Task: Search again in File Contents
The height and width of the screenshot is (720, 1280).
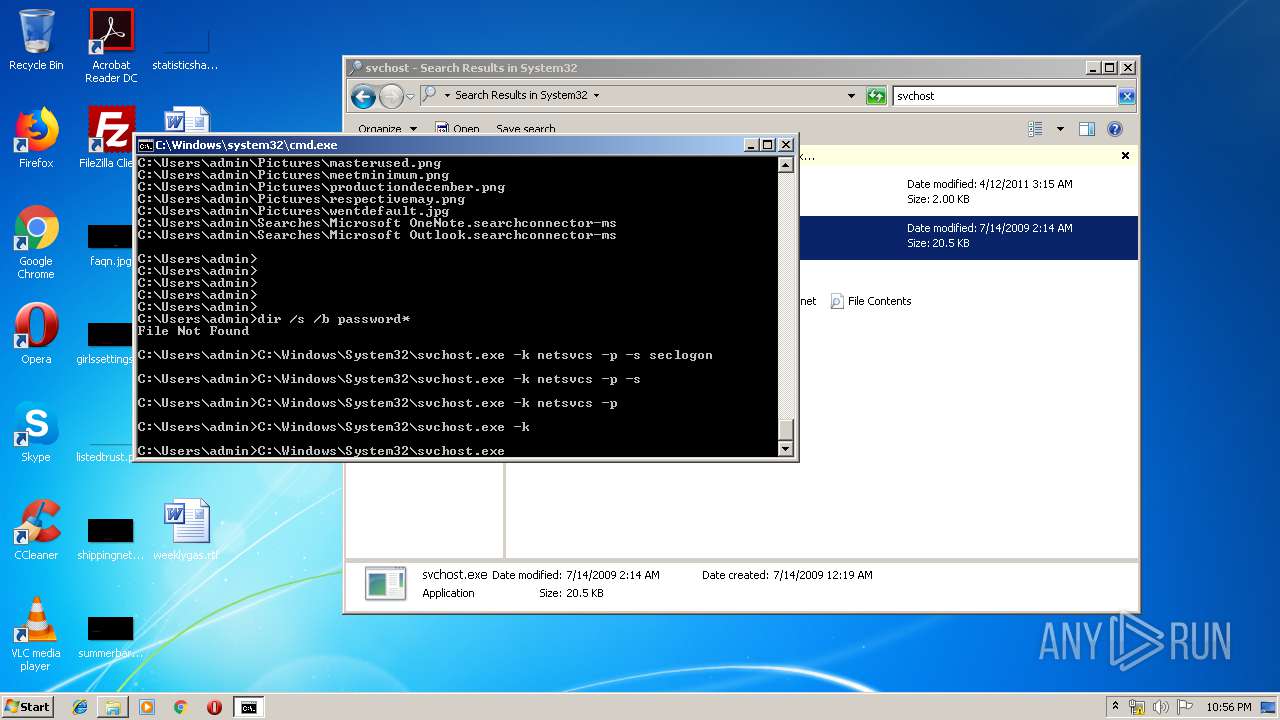Action: pyautogui.click(x=871, y=301)
